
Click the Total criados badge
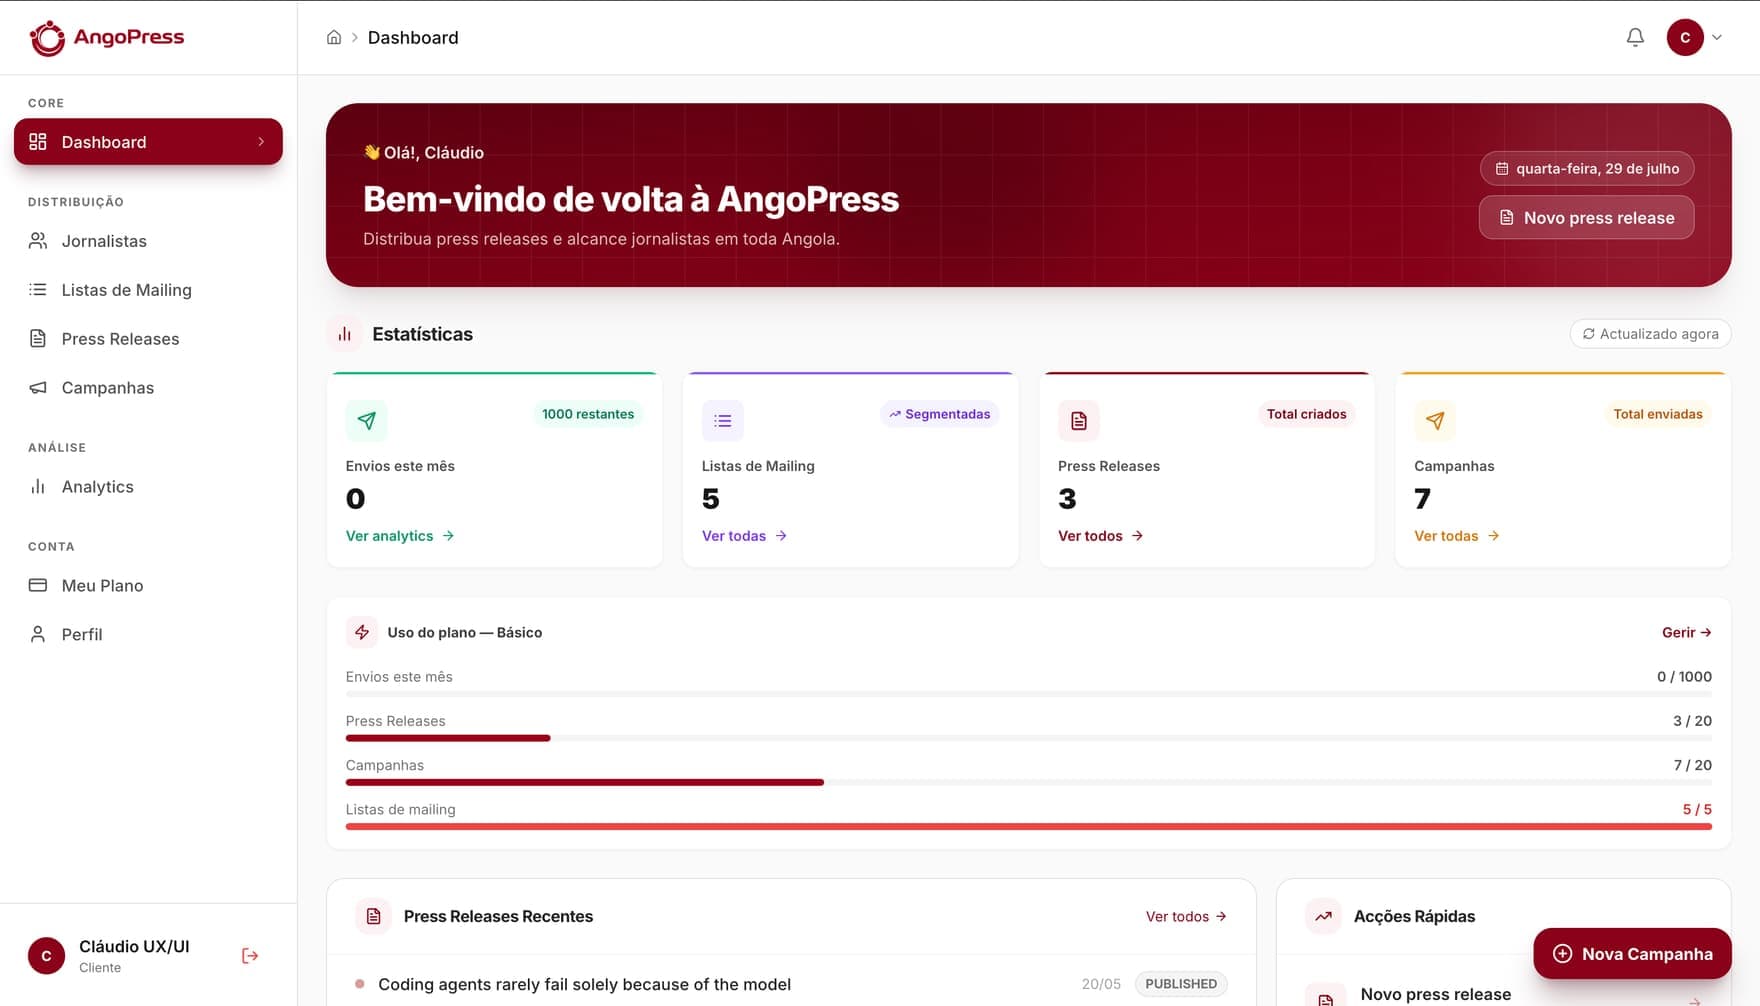[x=1306, y=414]
